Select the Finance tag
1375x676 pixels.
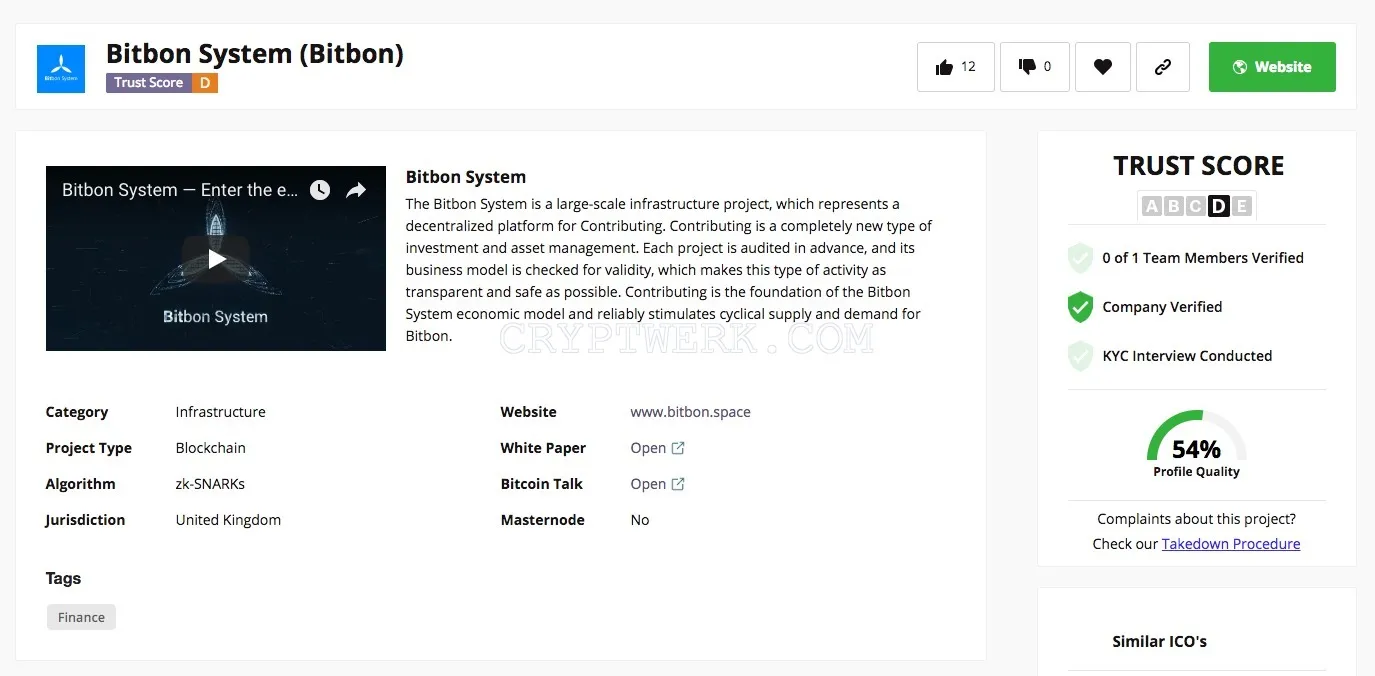(81, 617)
